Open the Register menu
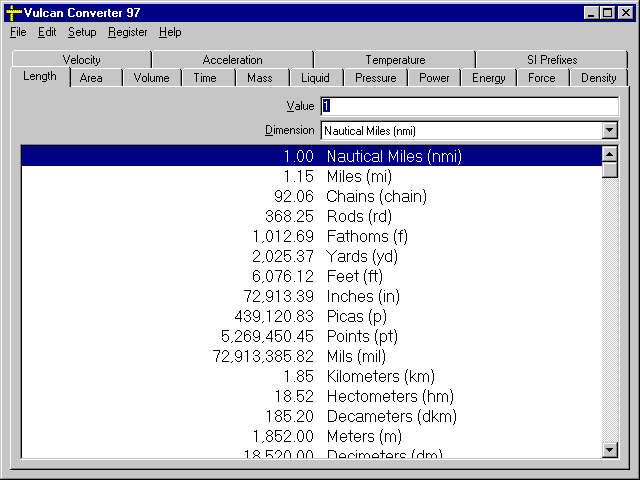The width and height of the screenshot is (640, 480). click(x=128, y=32)
